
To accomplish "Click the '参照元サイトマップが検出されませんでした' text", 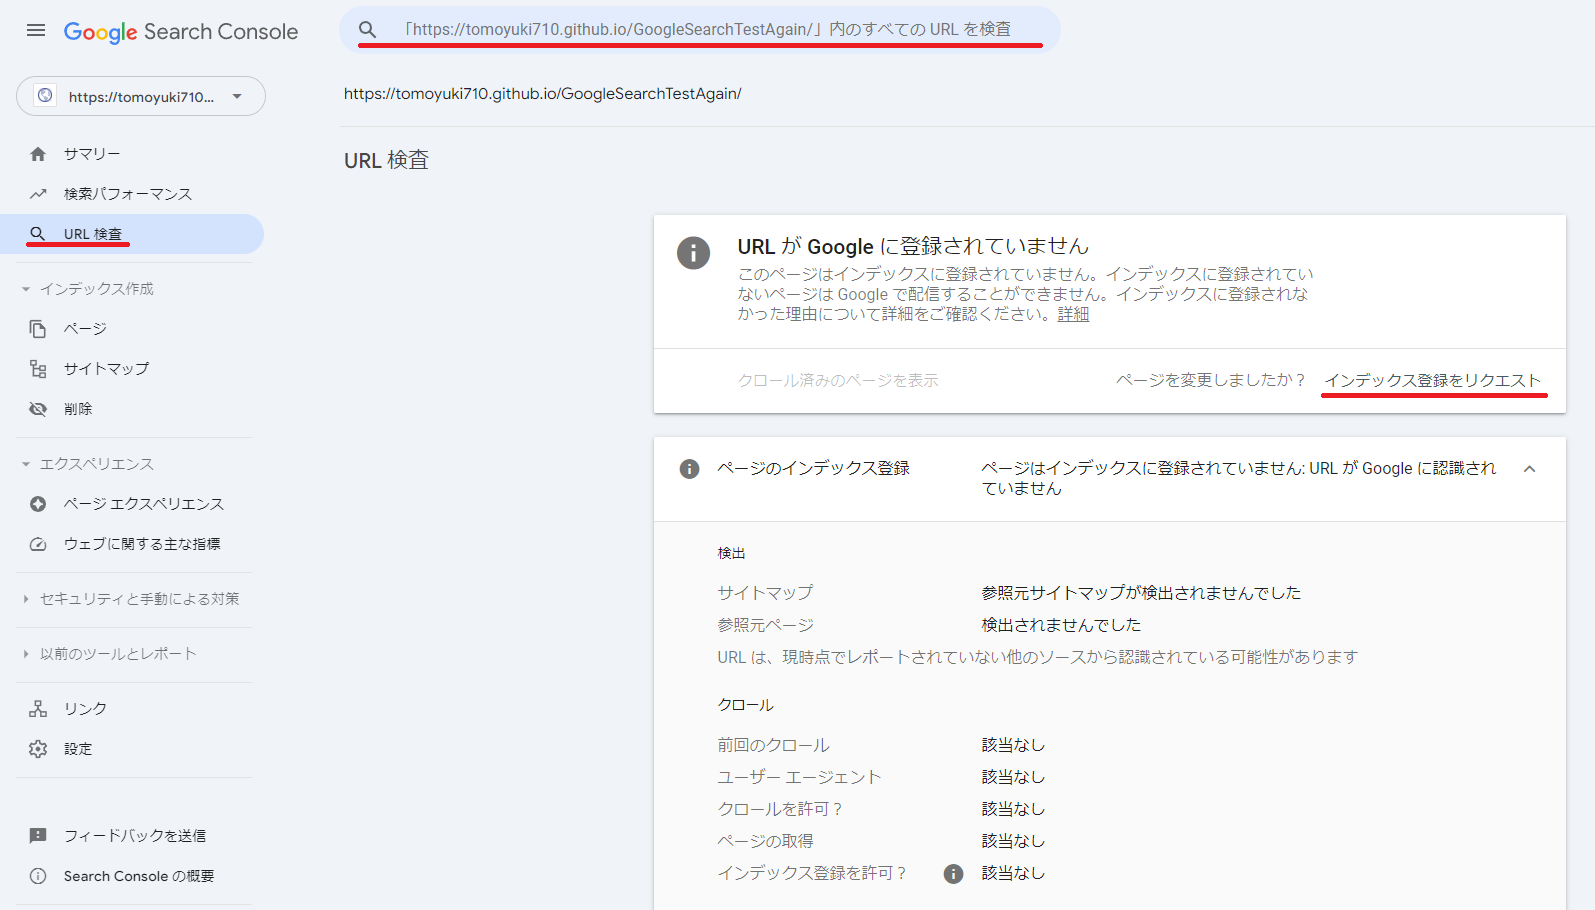I will 1141,593.
